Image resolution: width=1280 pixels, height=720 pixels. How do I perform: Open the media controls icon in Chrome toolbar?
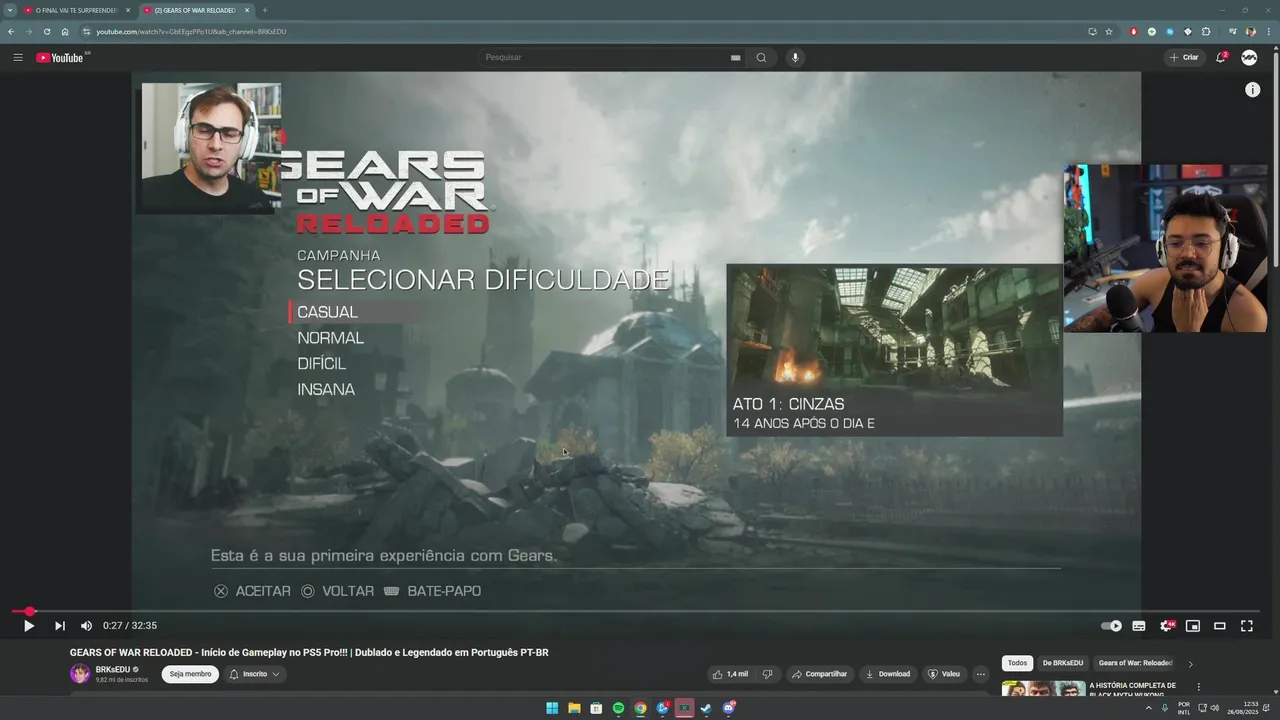[x=1232, y=31]
